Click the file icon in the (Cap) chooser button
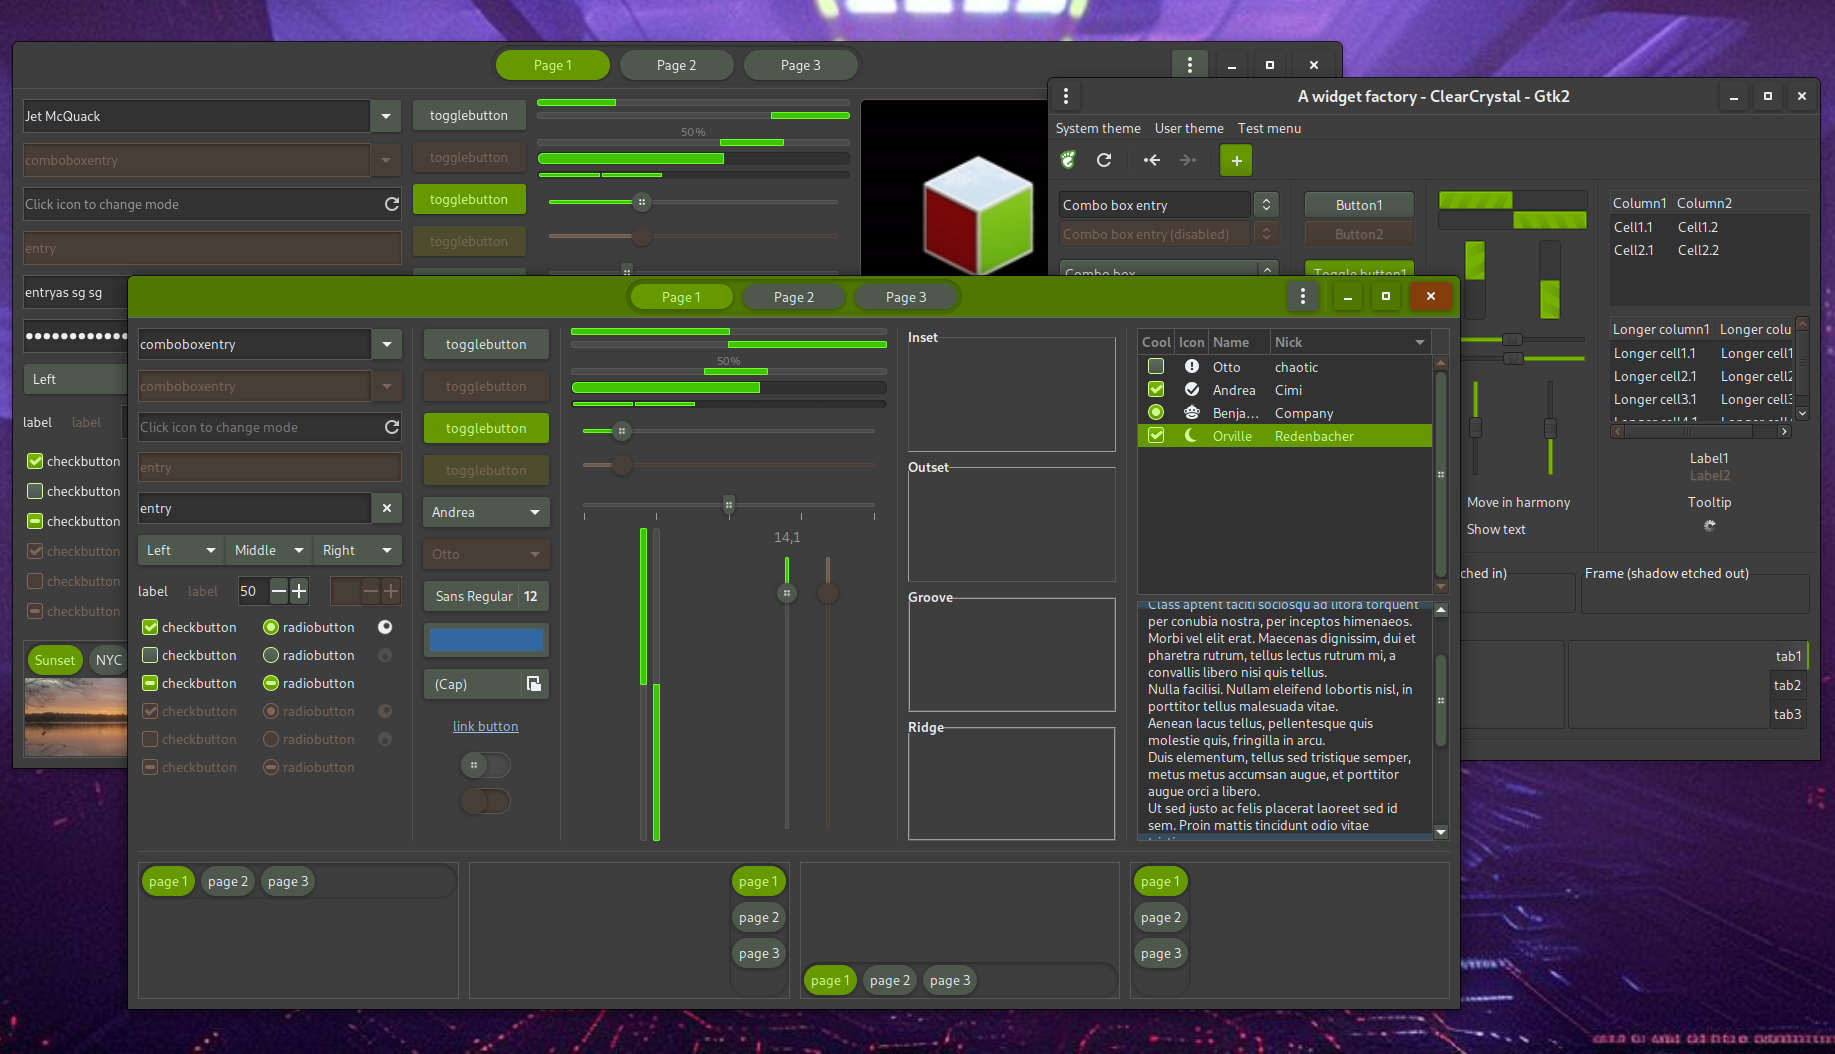1835x1054 pixels. point(534,684)
